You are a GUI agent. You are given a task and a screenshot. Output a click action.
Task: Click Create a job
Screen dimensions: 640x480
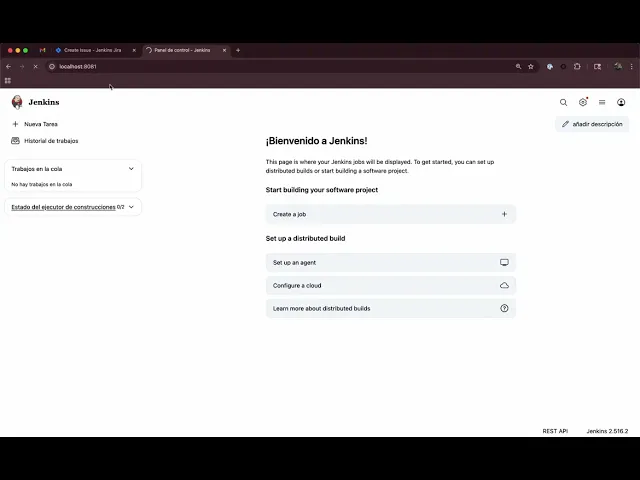tap(391, 214)
